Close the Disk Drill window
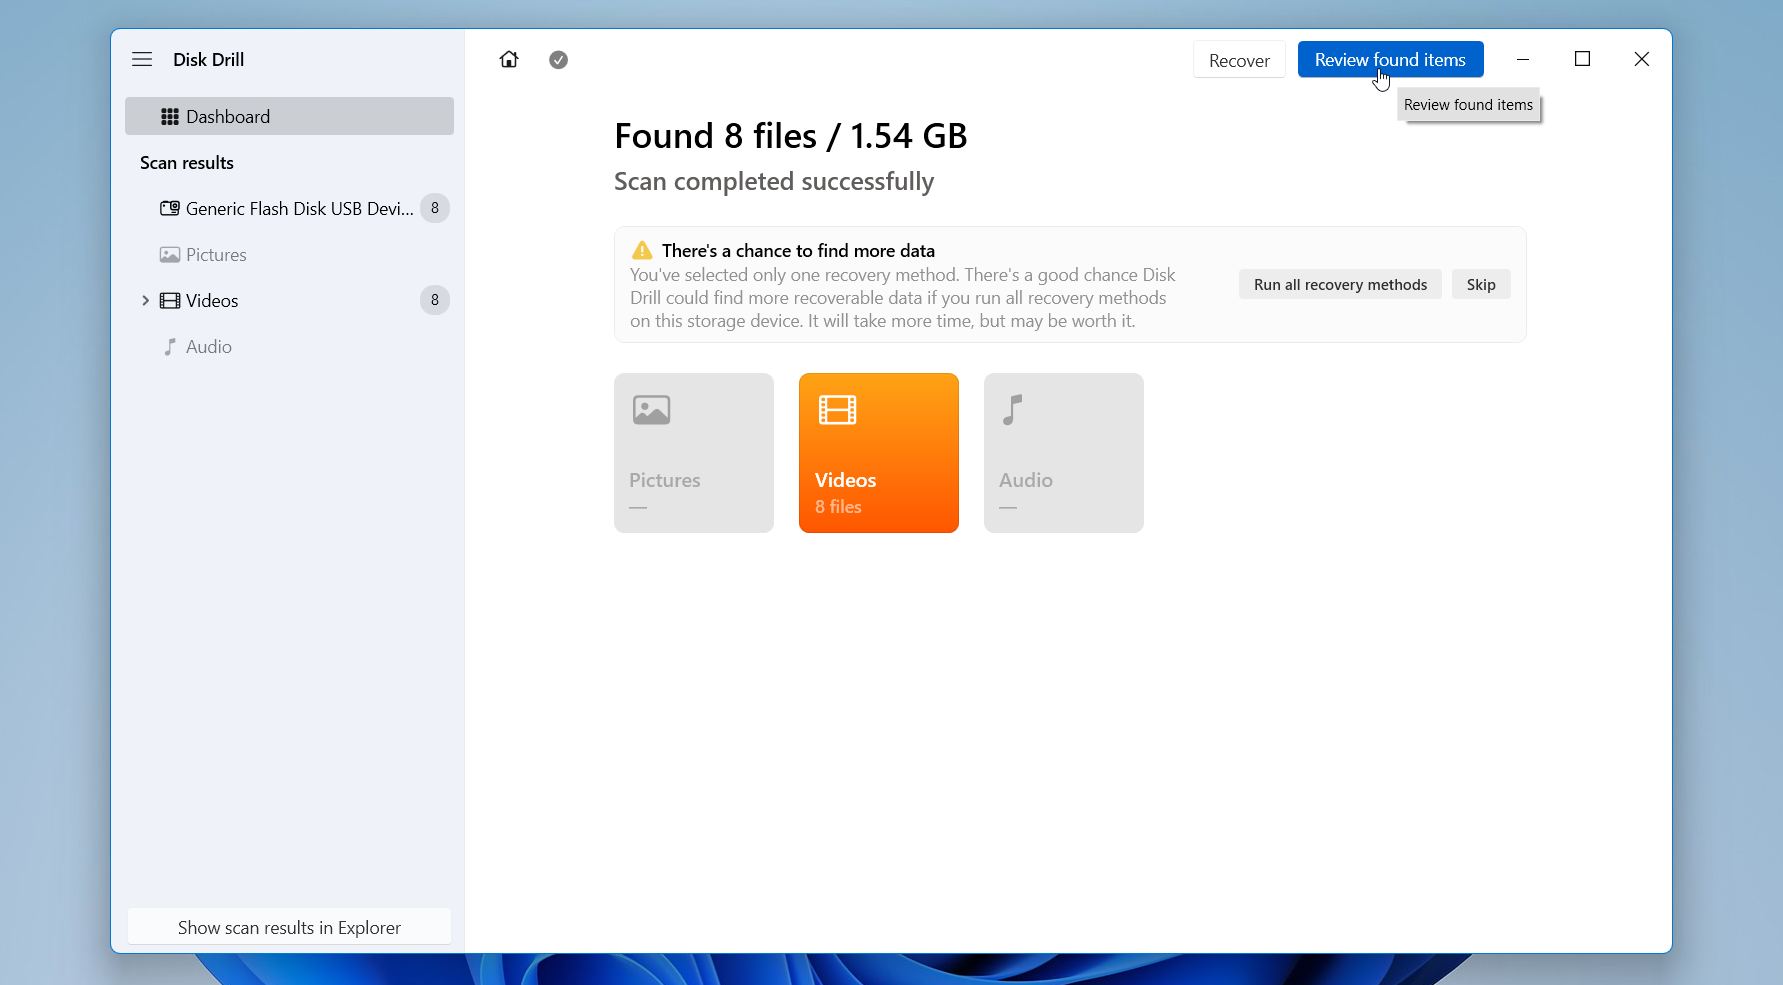The height and width of the screenshot is (985, 1783). click(1641, 59)
